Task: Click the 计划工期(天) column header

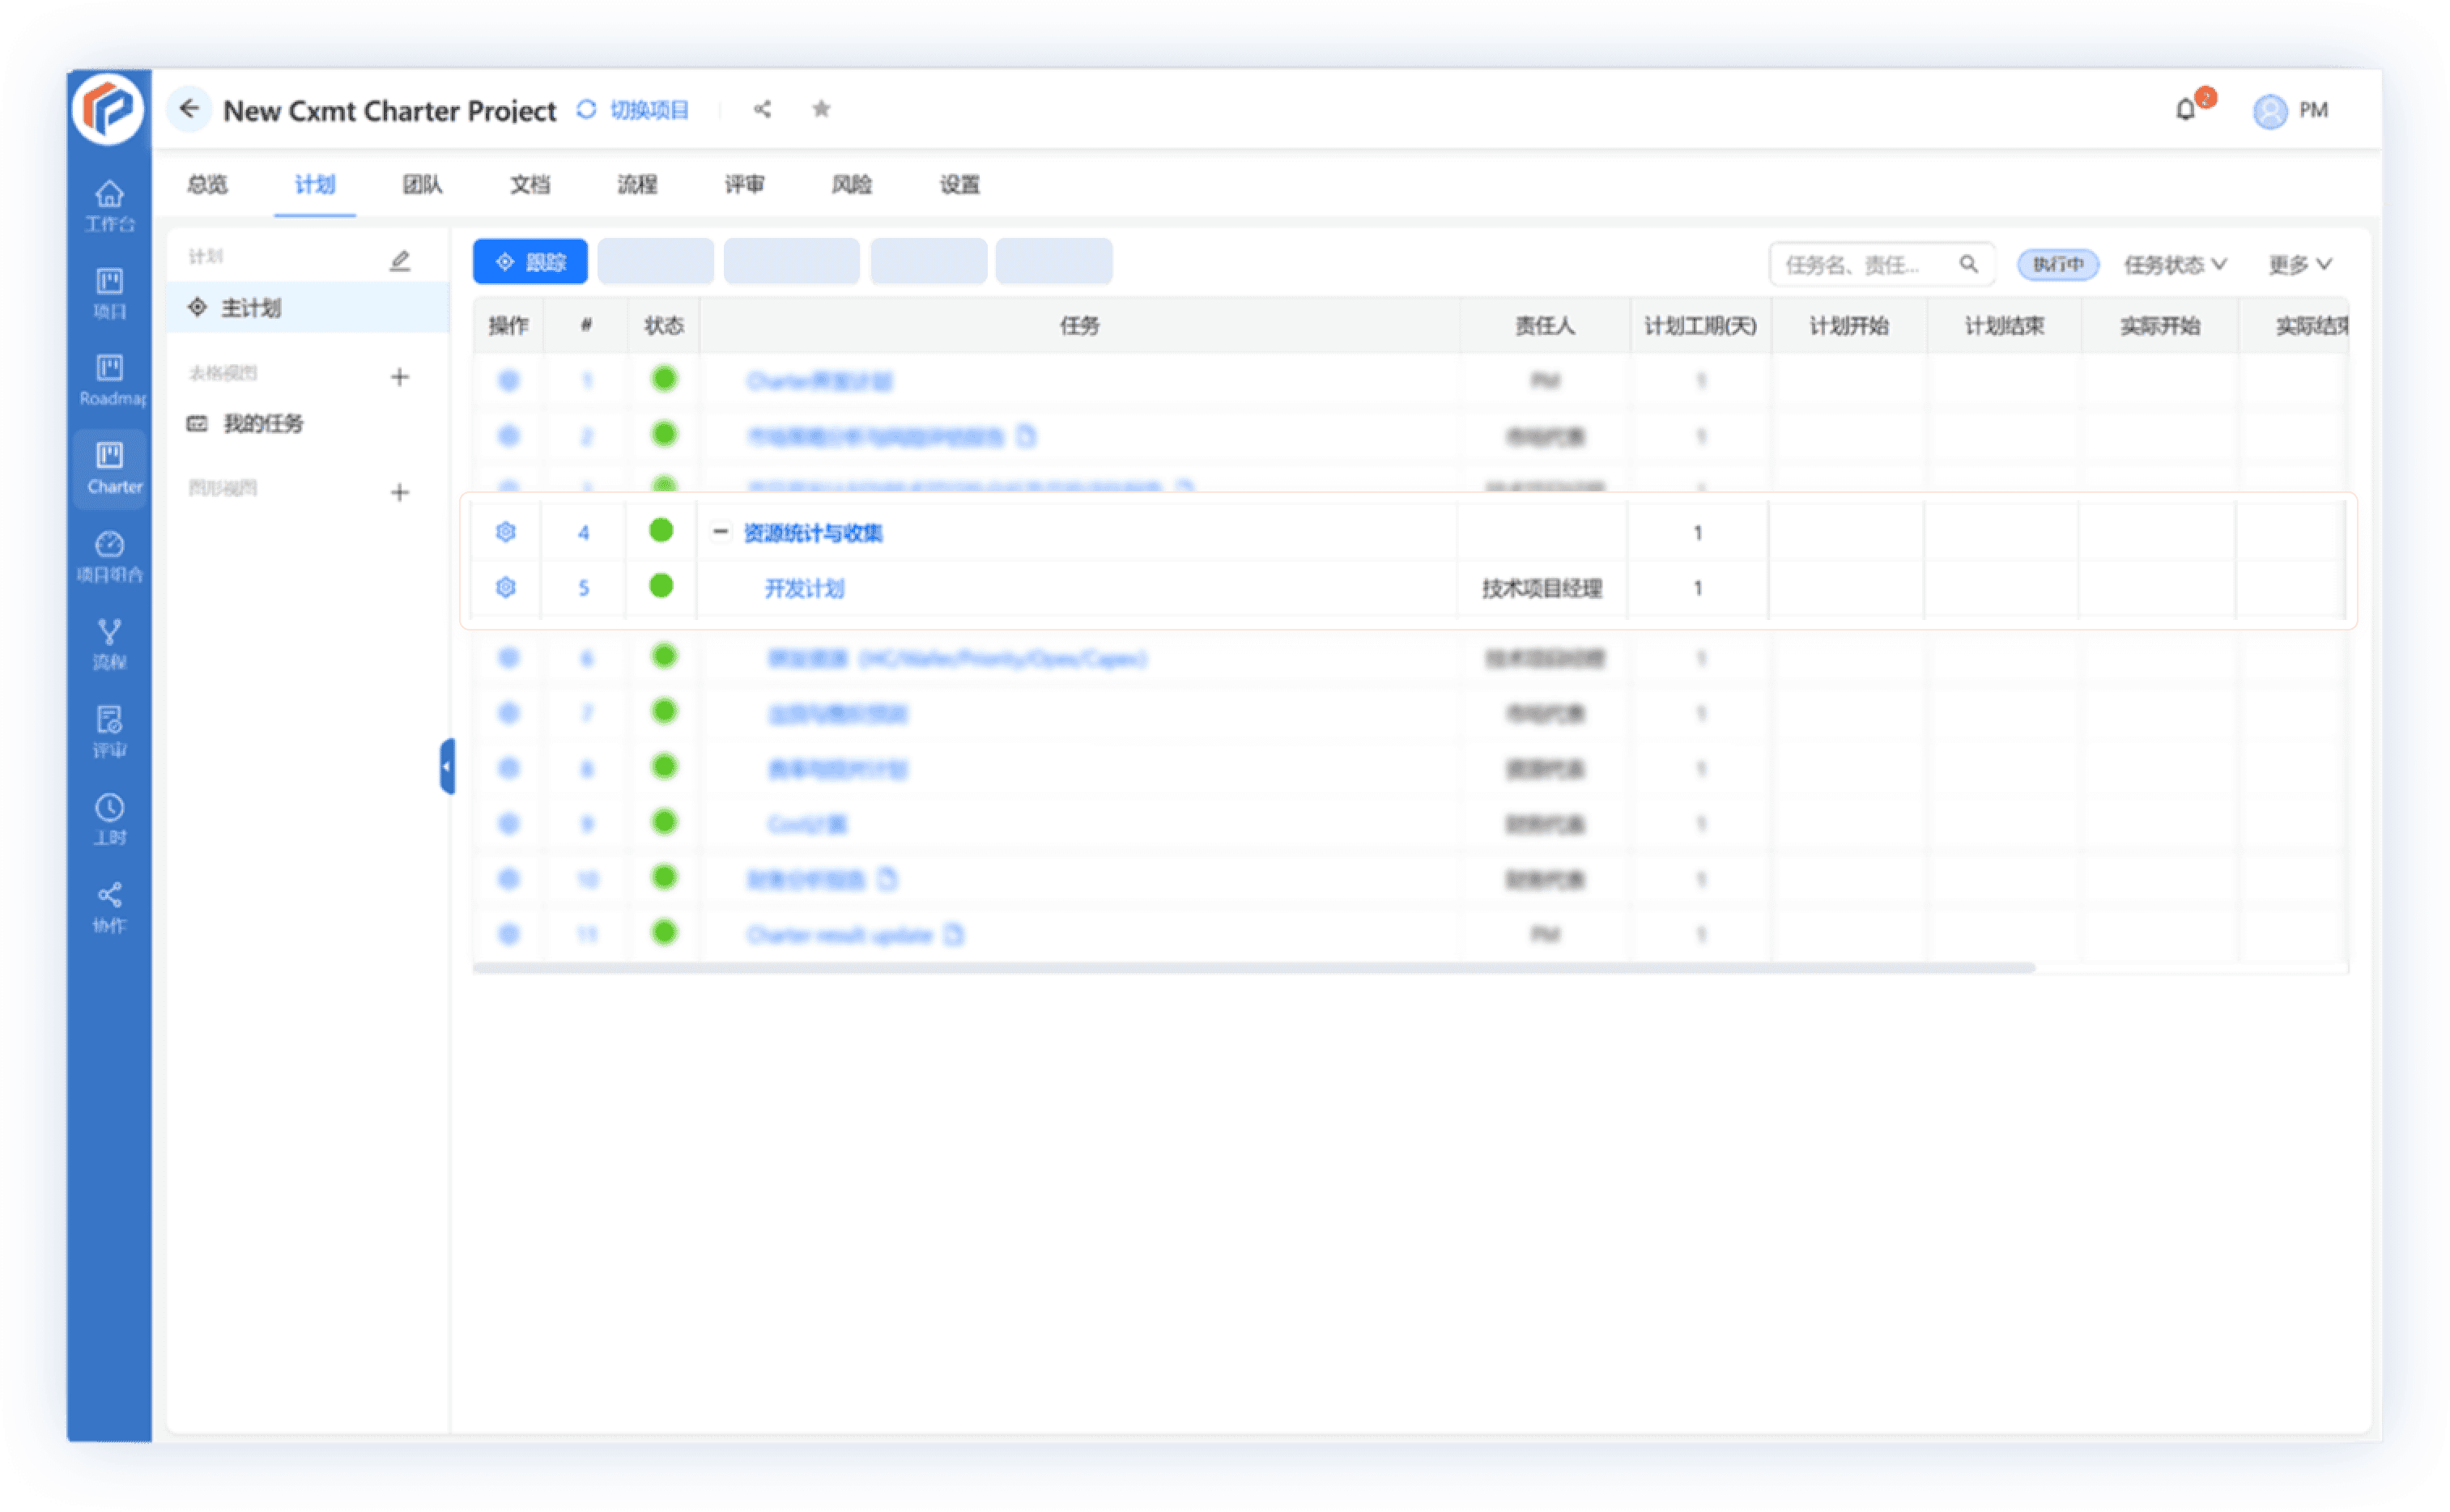Action: (x=1700, y=325)
